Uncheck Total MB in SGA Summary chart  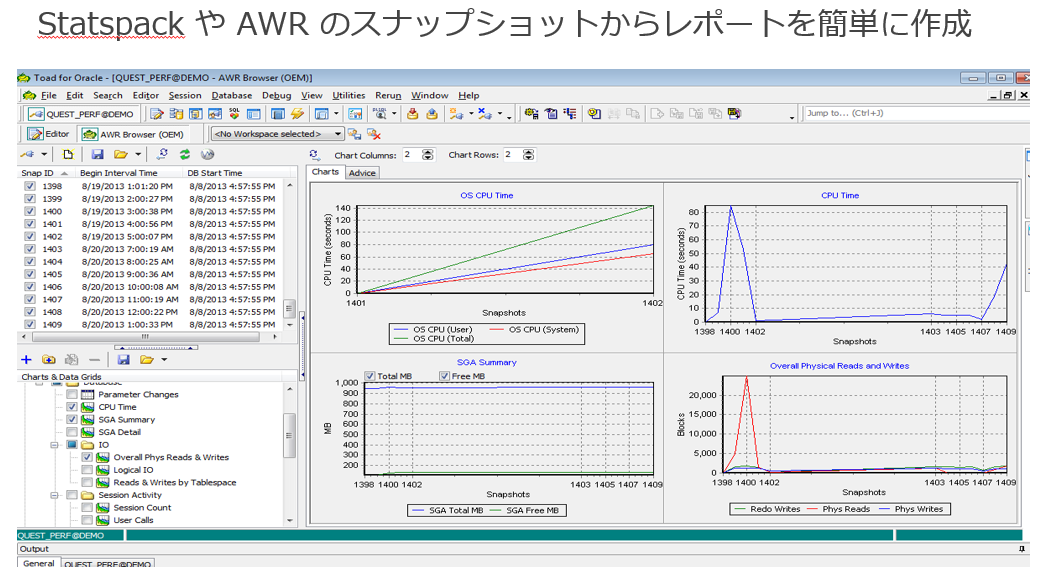370,376
